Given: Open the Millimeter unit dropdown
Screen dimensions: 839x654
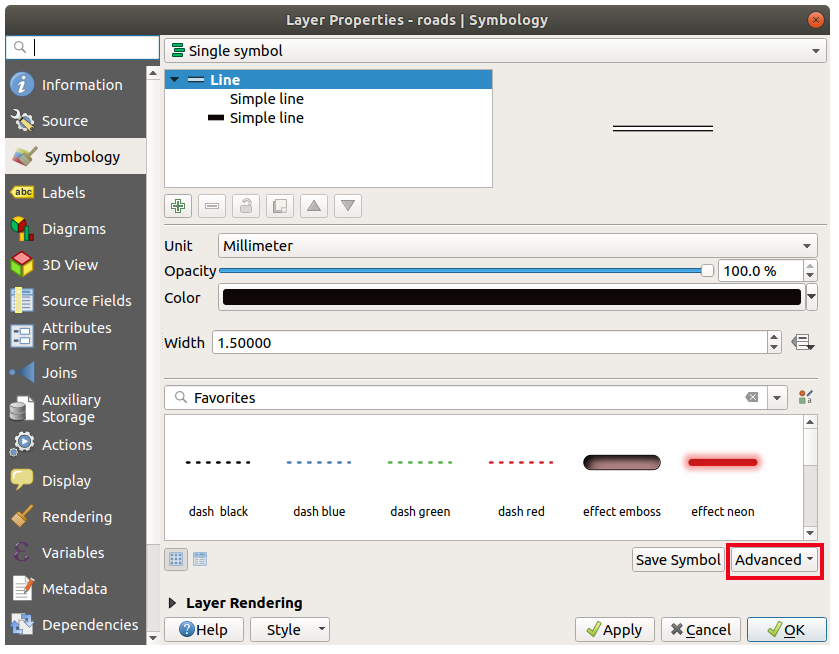Looking at the screenshot, I should tap(517, 246).
